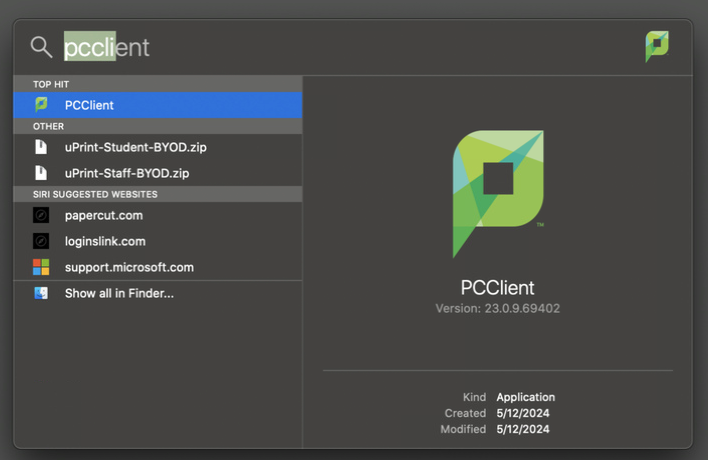
Task: Click Microsoft logo beside support.microsoft.com
Action: 41,267
